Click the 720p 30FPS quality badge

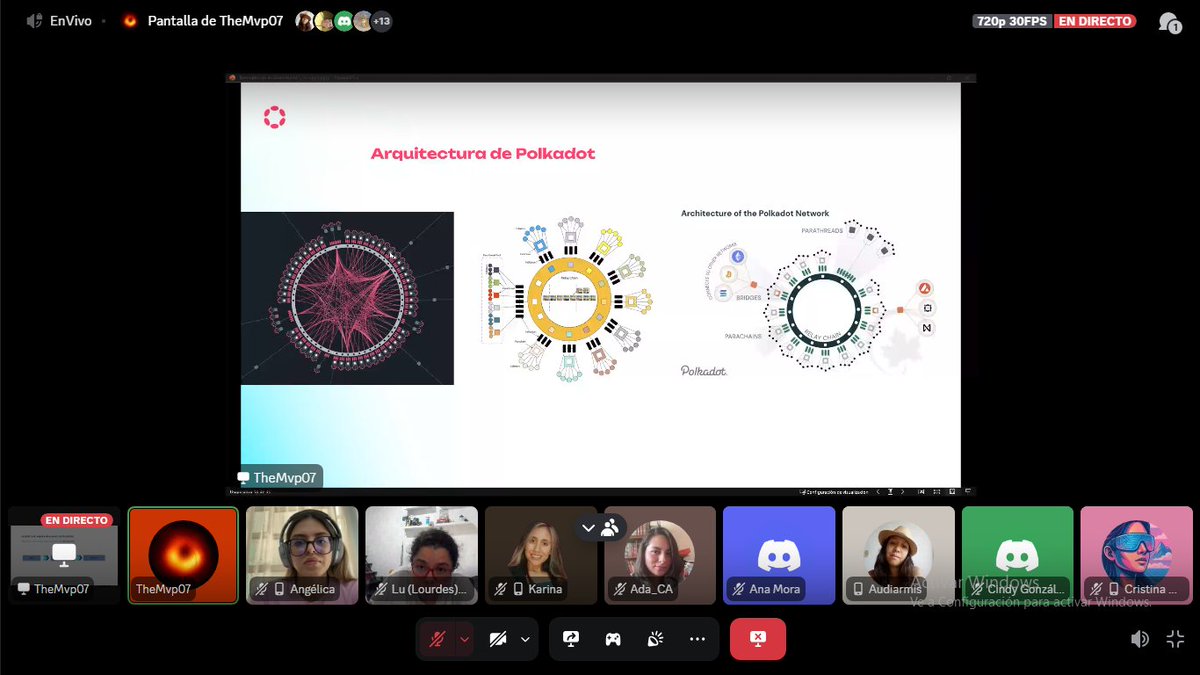tap(1011, 21)
